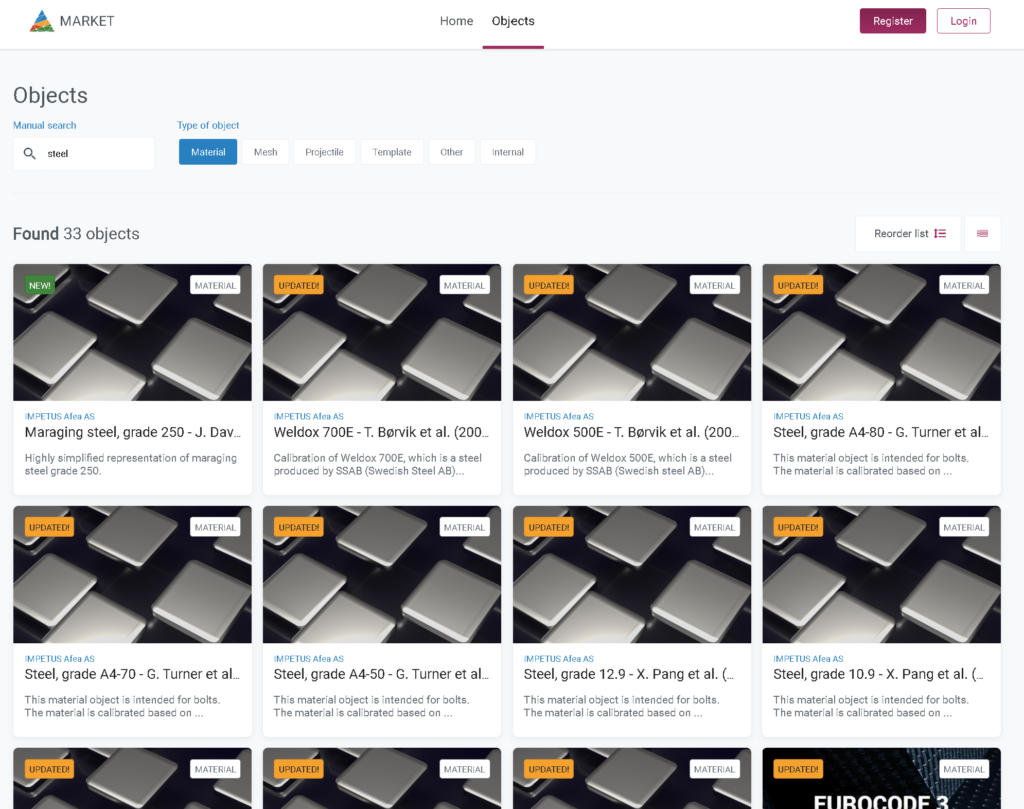The width and height of the screenshot is (1024, 809).
Task: Click the 'Steel, grade A4-70' title
Action: click(133, 674)
